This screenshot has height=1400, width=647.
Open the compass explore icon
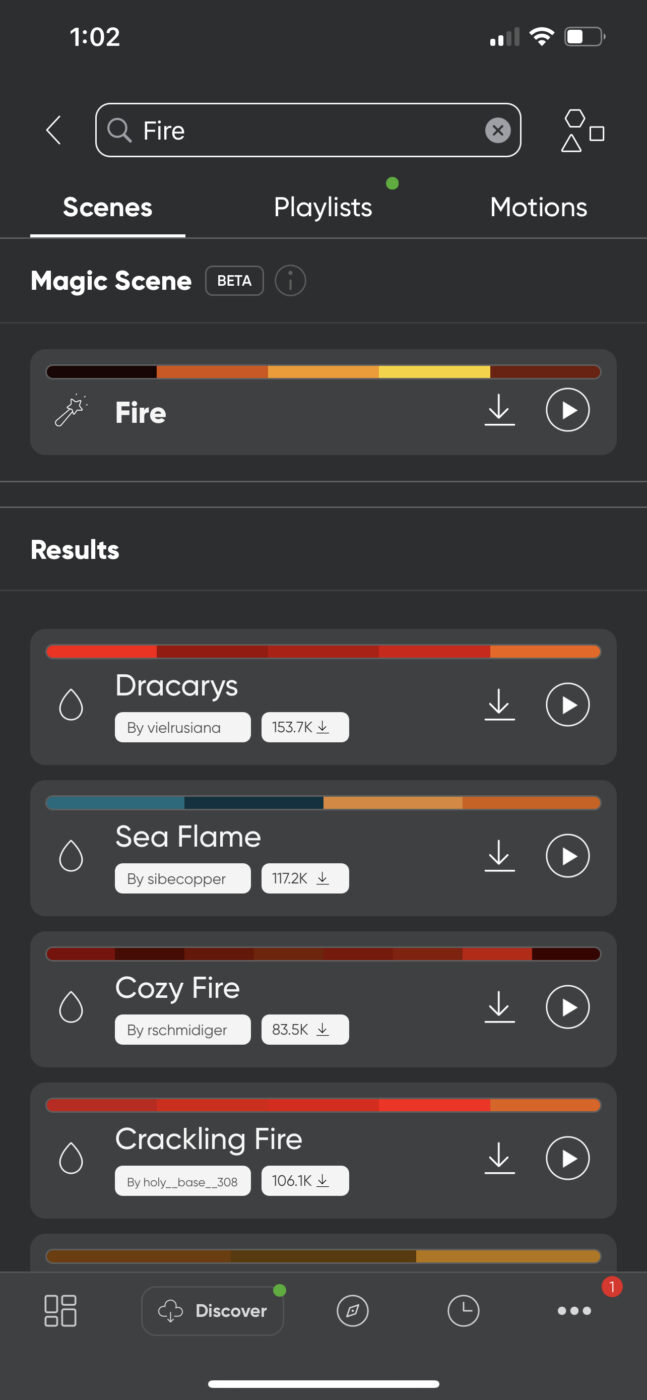pos(352,1311)
